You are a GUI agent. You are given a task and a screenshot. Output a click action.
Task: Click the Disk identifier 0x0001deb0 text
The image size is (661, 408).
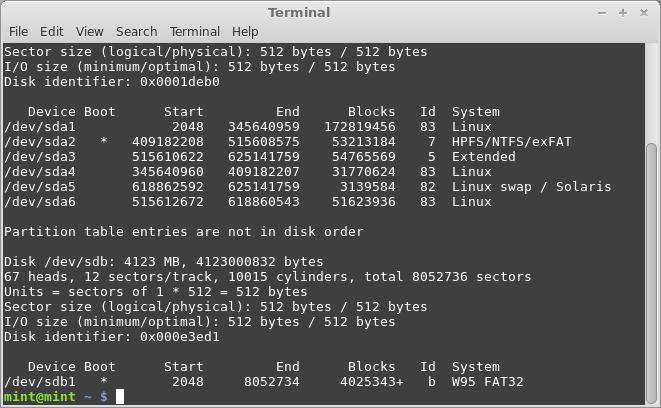pyautogui.click(x=112, y=82)
